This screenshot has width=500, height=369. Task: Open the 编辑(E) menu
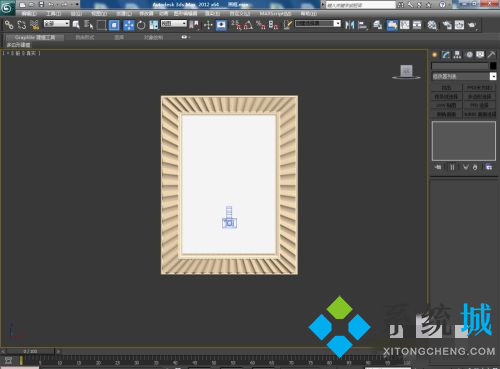(29, 14)
